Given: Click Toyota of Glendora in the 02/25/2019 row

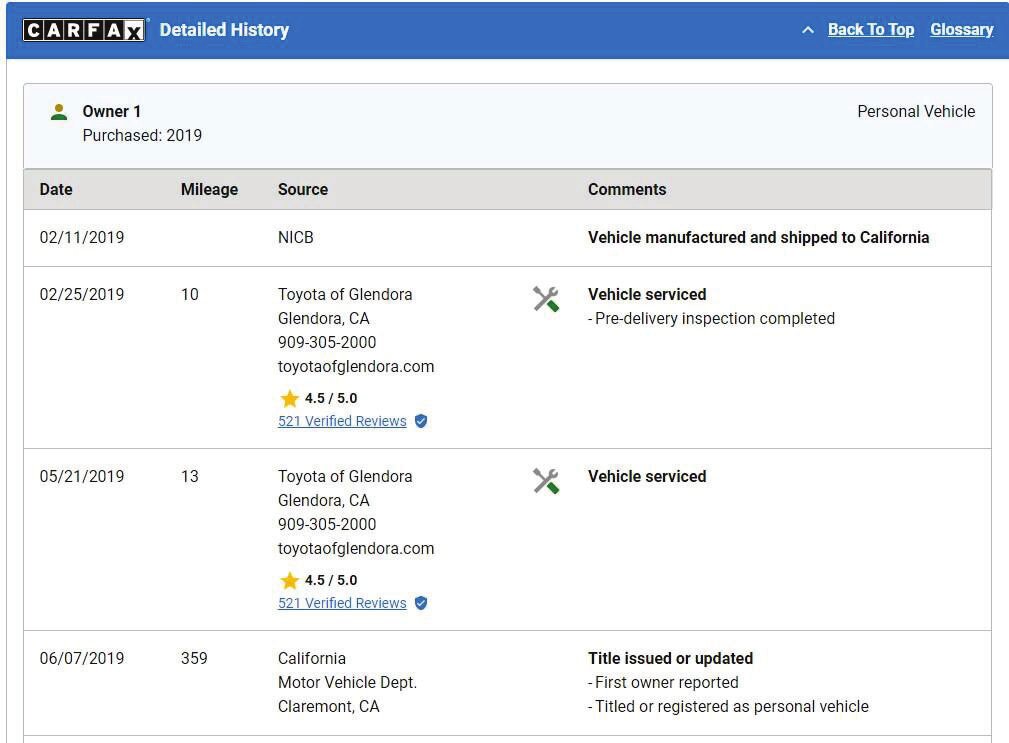Looking at the screenshot, I should pyautogui.click(x=345, y=295).
